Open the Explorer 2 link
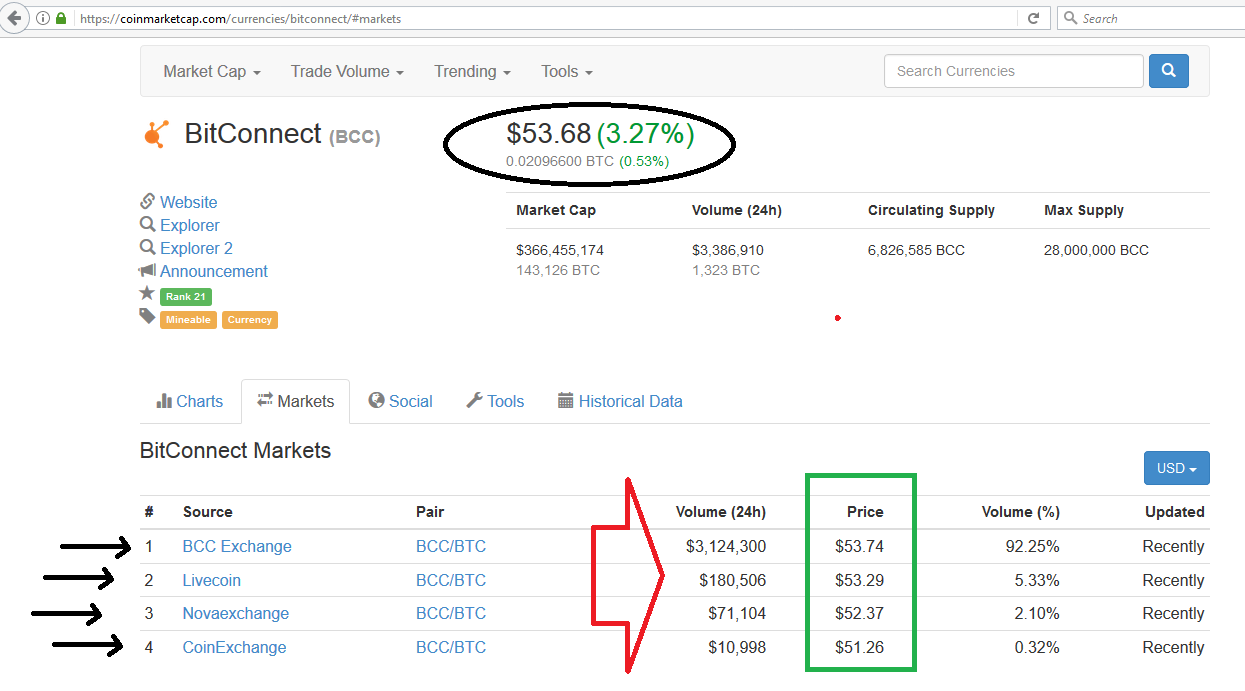The width and height of the screenshot is (1245, 691). coord(196,248)
